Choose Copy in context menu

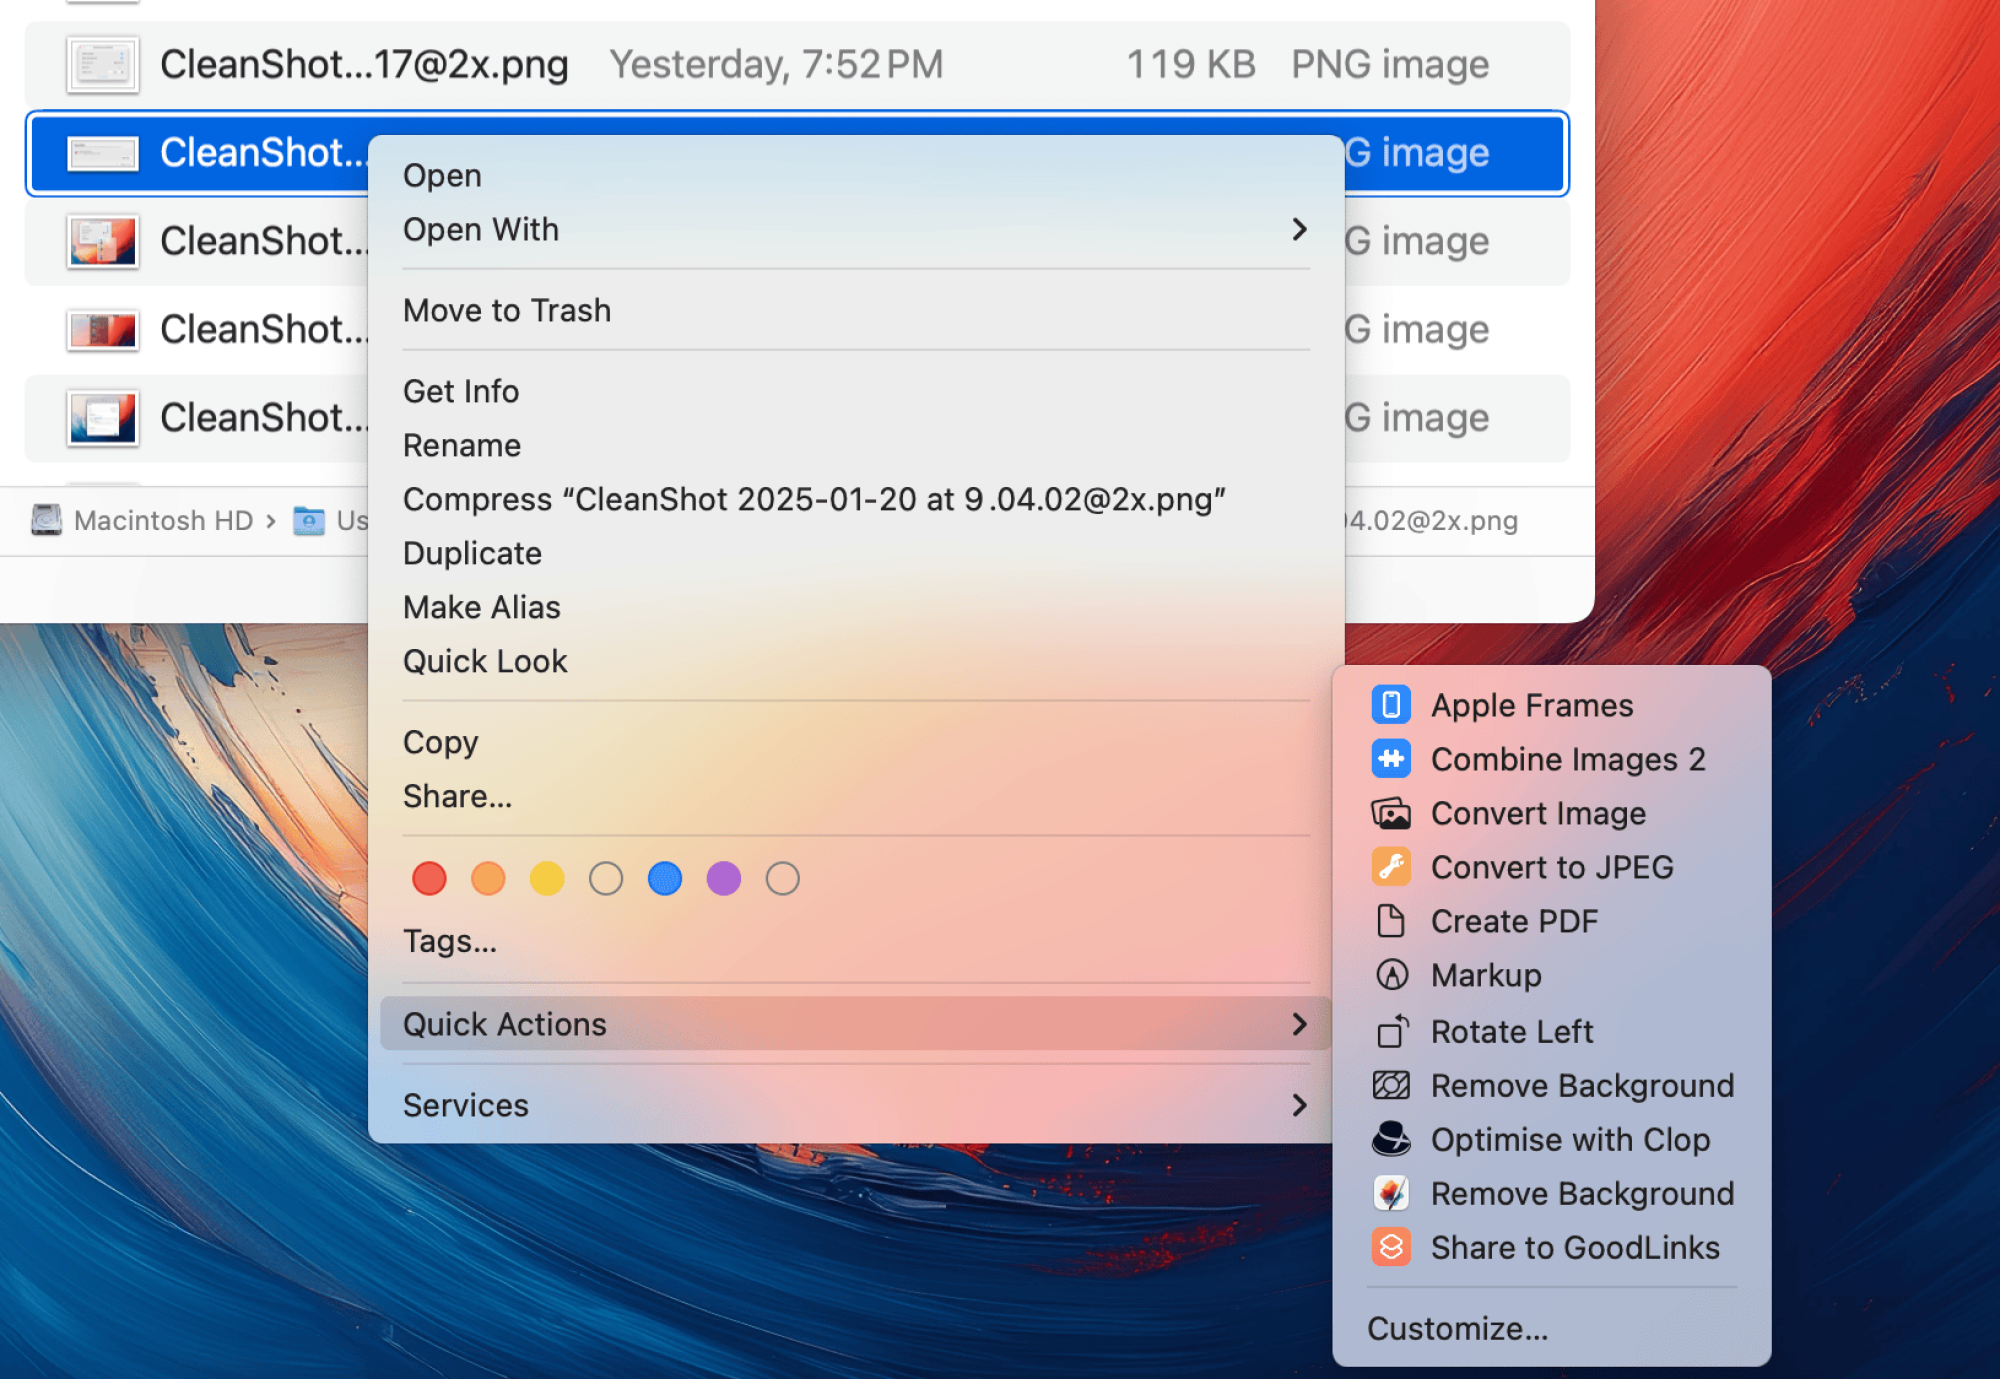click(x=855, y=742)
